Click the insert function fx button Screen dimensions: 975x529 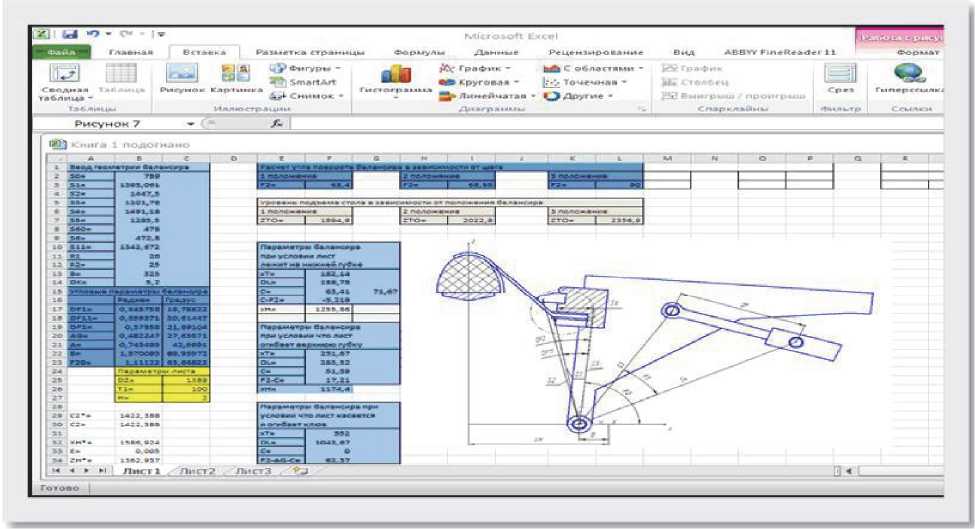[x=277, y=123]
